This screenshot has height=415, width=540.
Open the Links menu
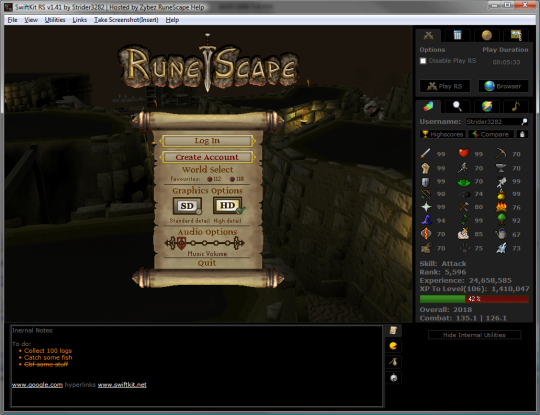[x=80, y=20]
